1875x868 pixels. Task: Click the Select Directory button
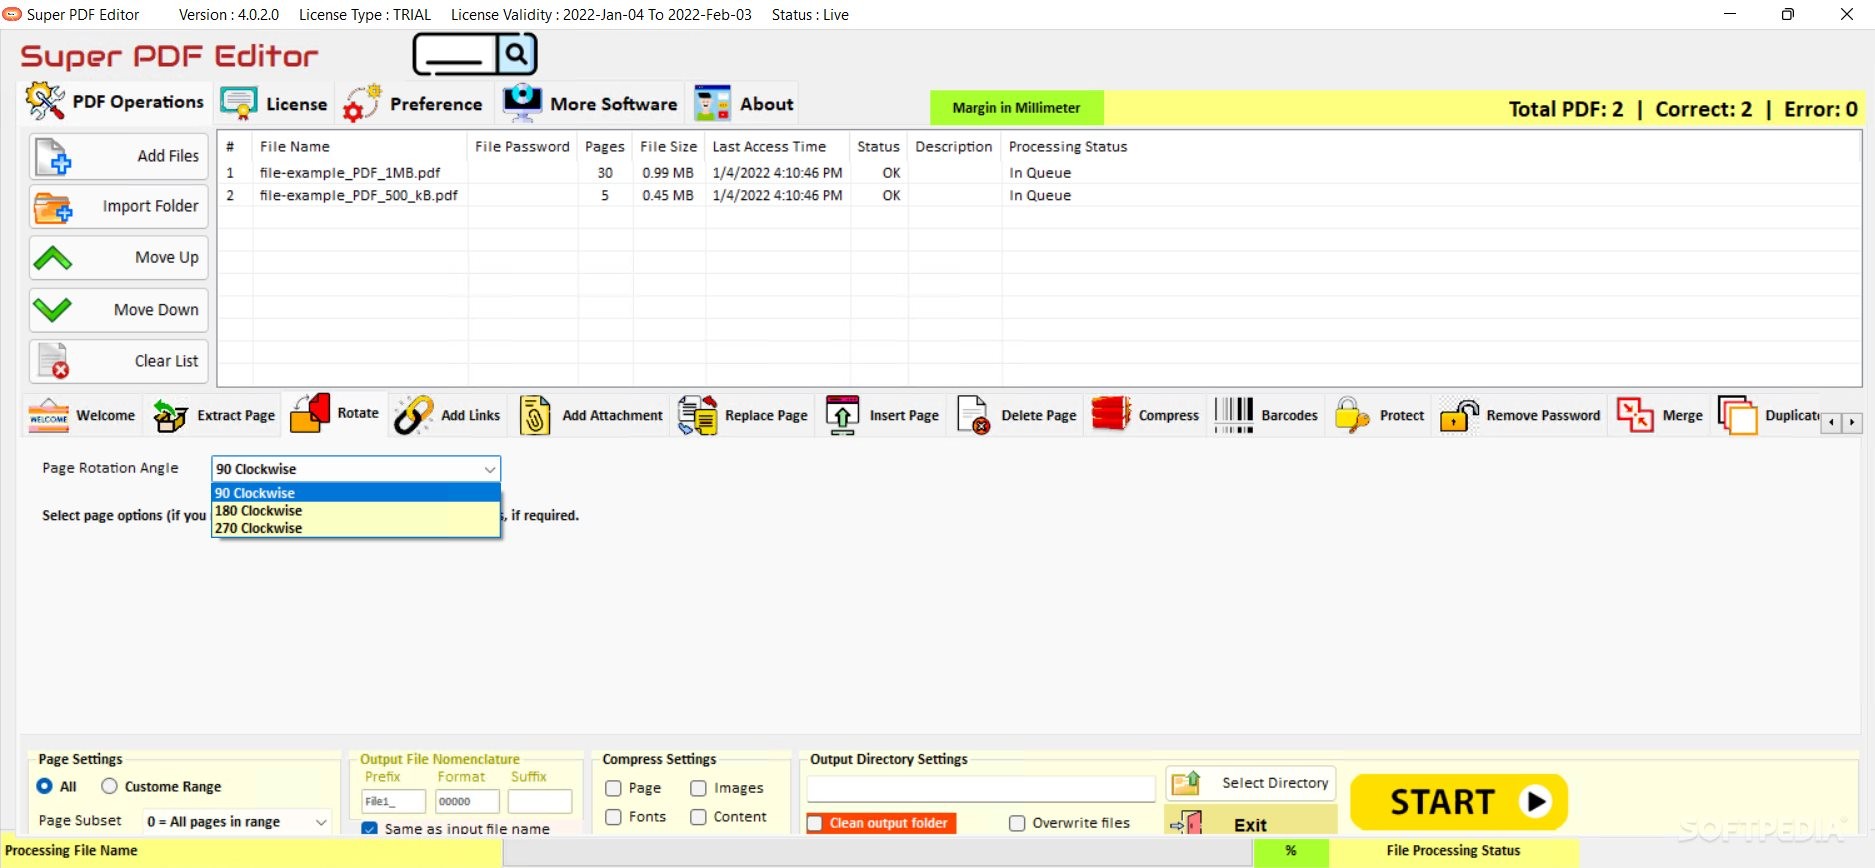[1251, 783]
